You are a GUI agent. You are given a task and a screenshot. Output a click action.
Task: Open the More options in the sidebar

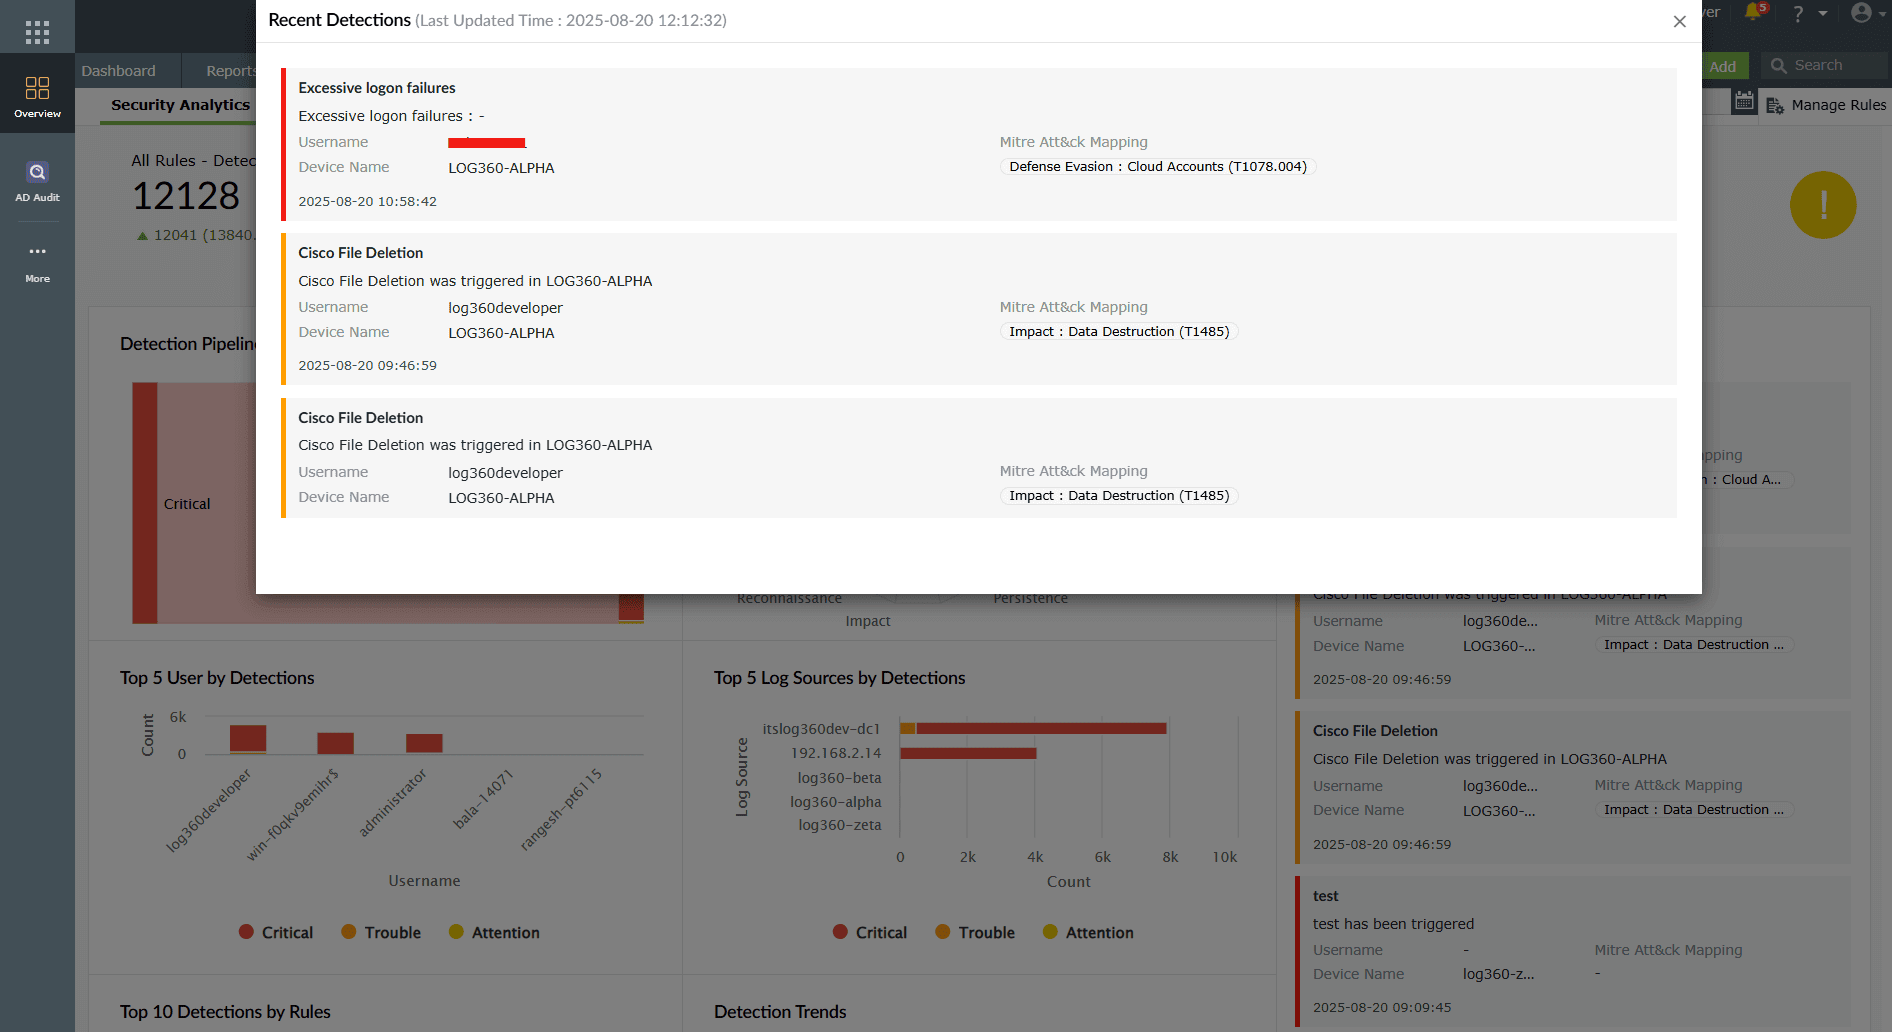(x=37, y=262)
